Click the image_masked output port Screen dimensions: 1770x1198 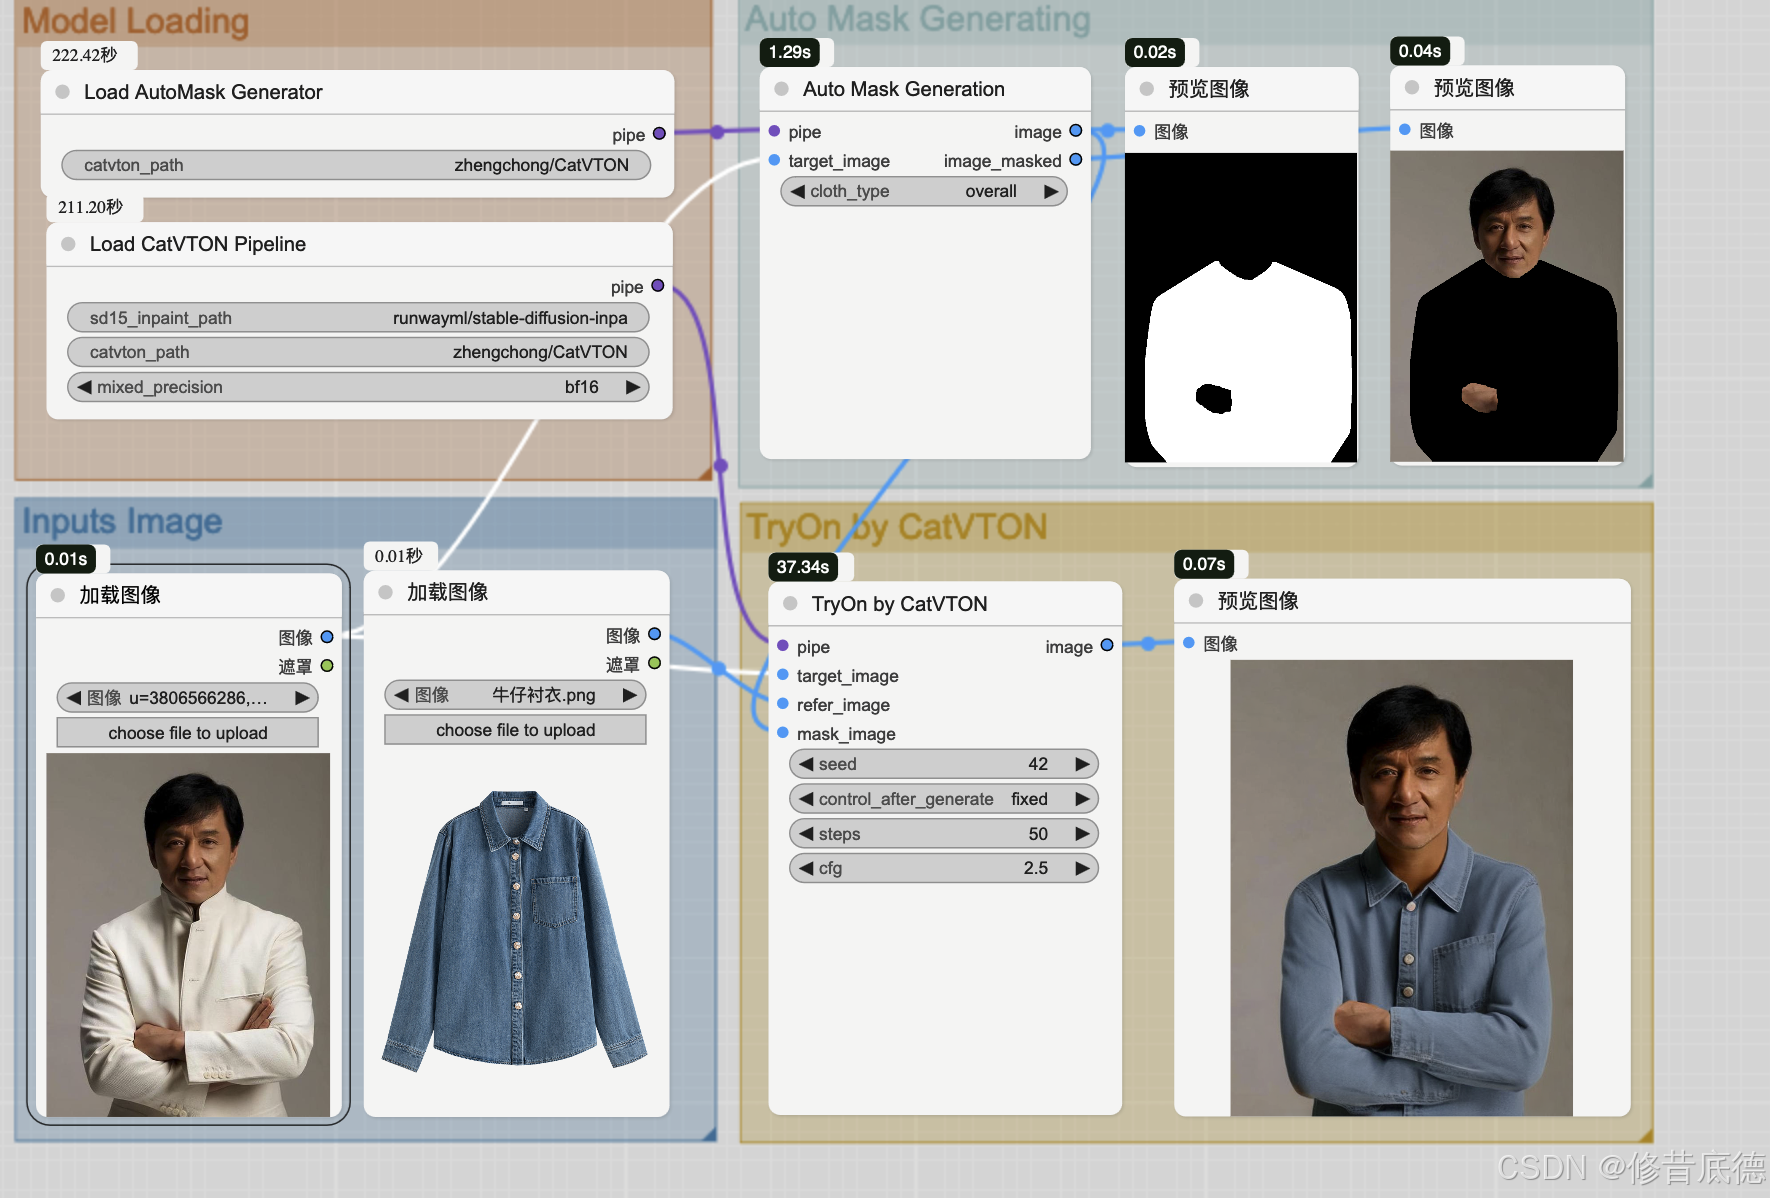click(1076, 160)
